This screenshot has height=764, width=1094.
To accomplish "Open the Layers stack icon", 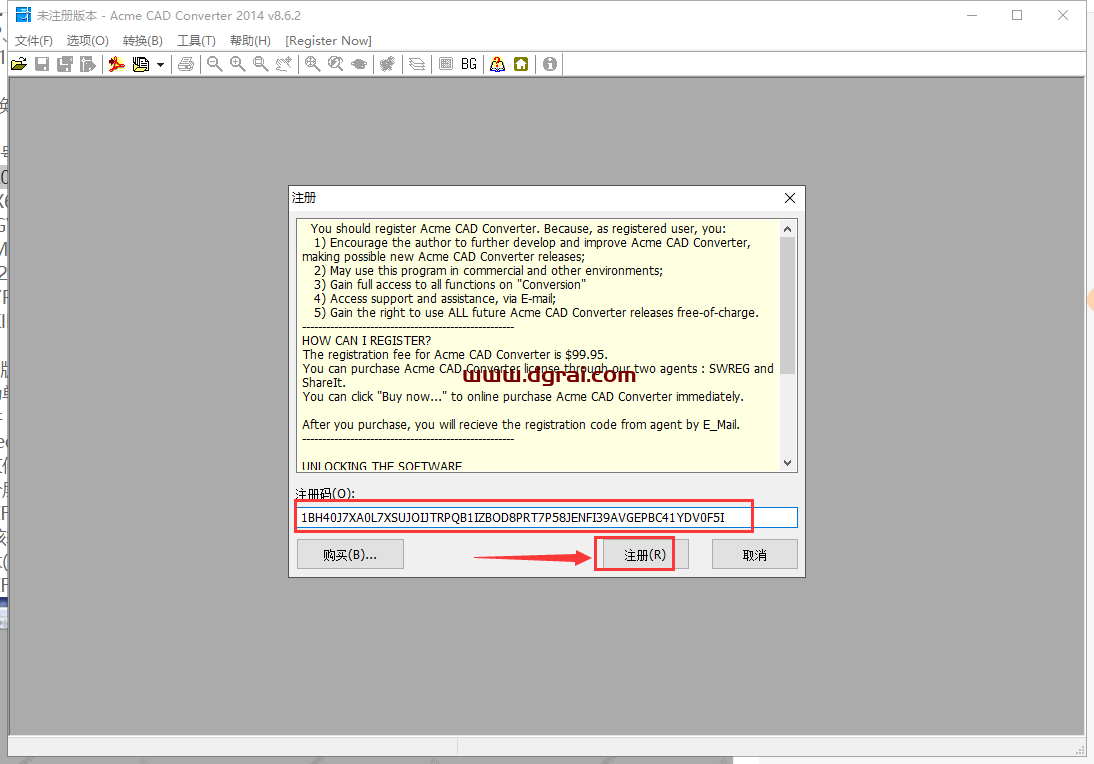I will click(x=417, y=64).
